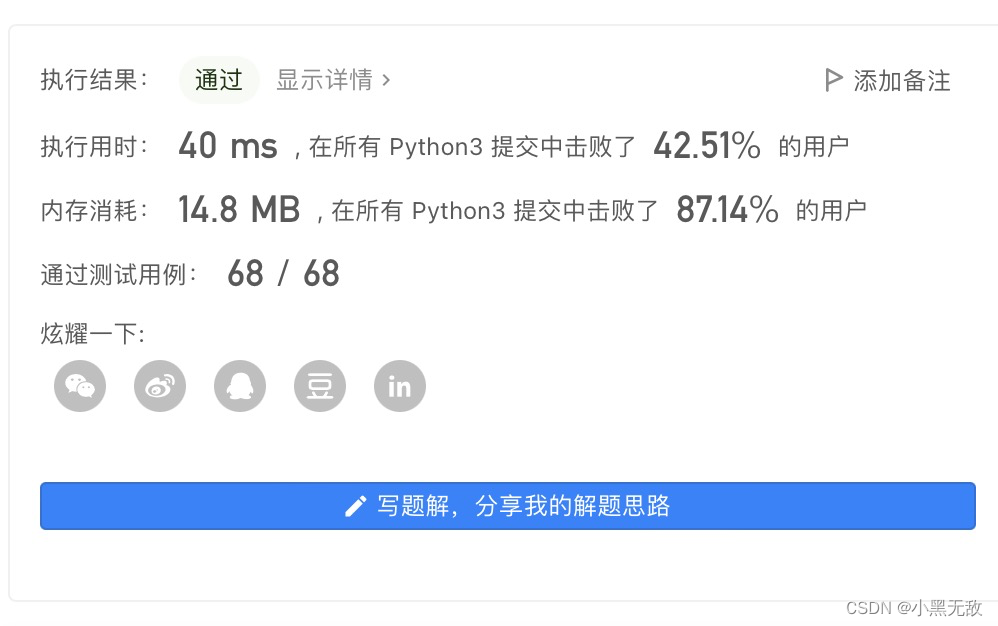Open 添加备注 to add a note
The width and height of the screenshot is (998, 626).
899,80
